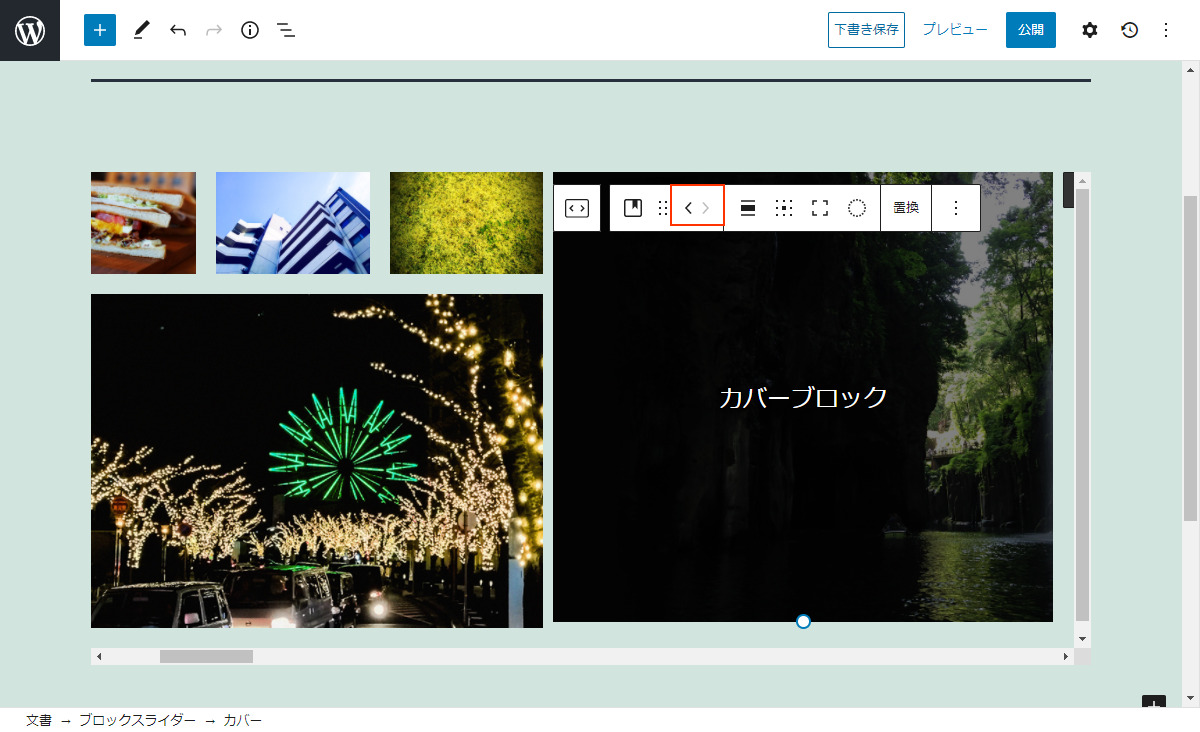
Task: Click the slider horizontal scrollbar thumb
Action: click(x=206, y=656)
